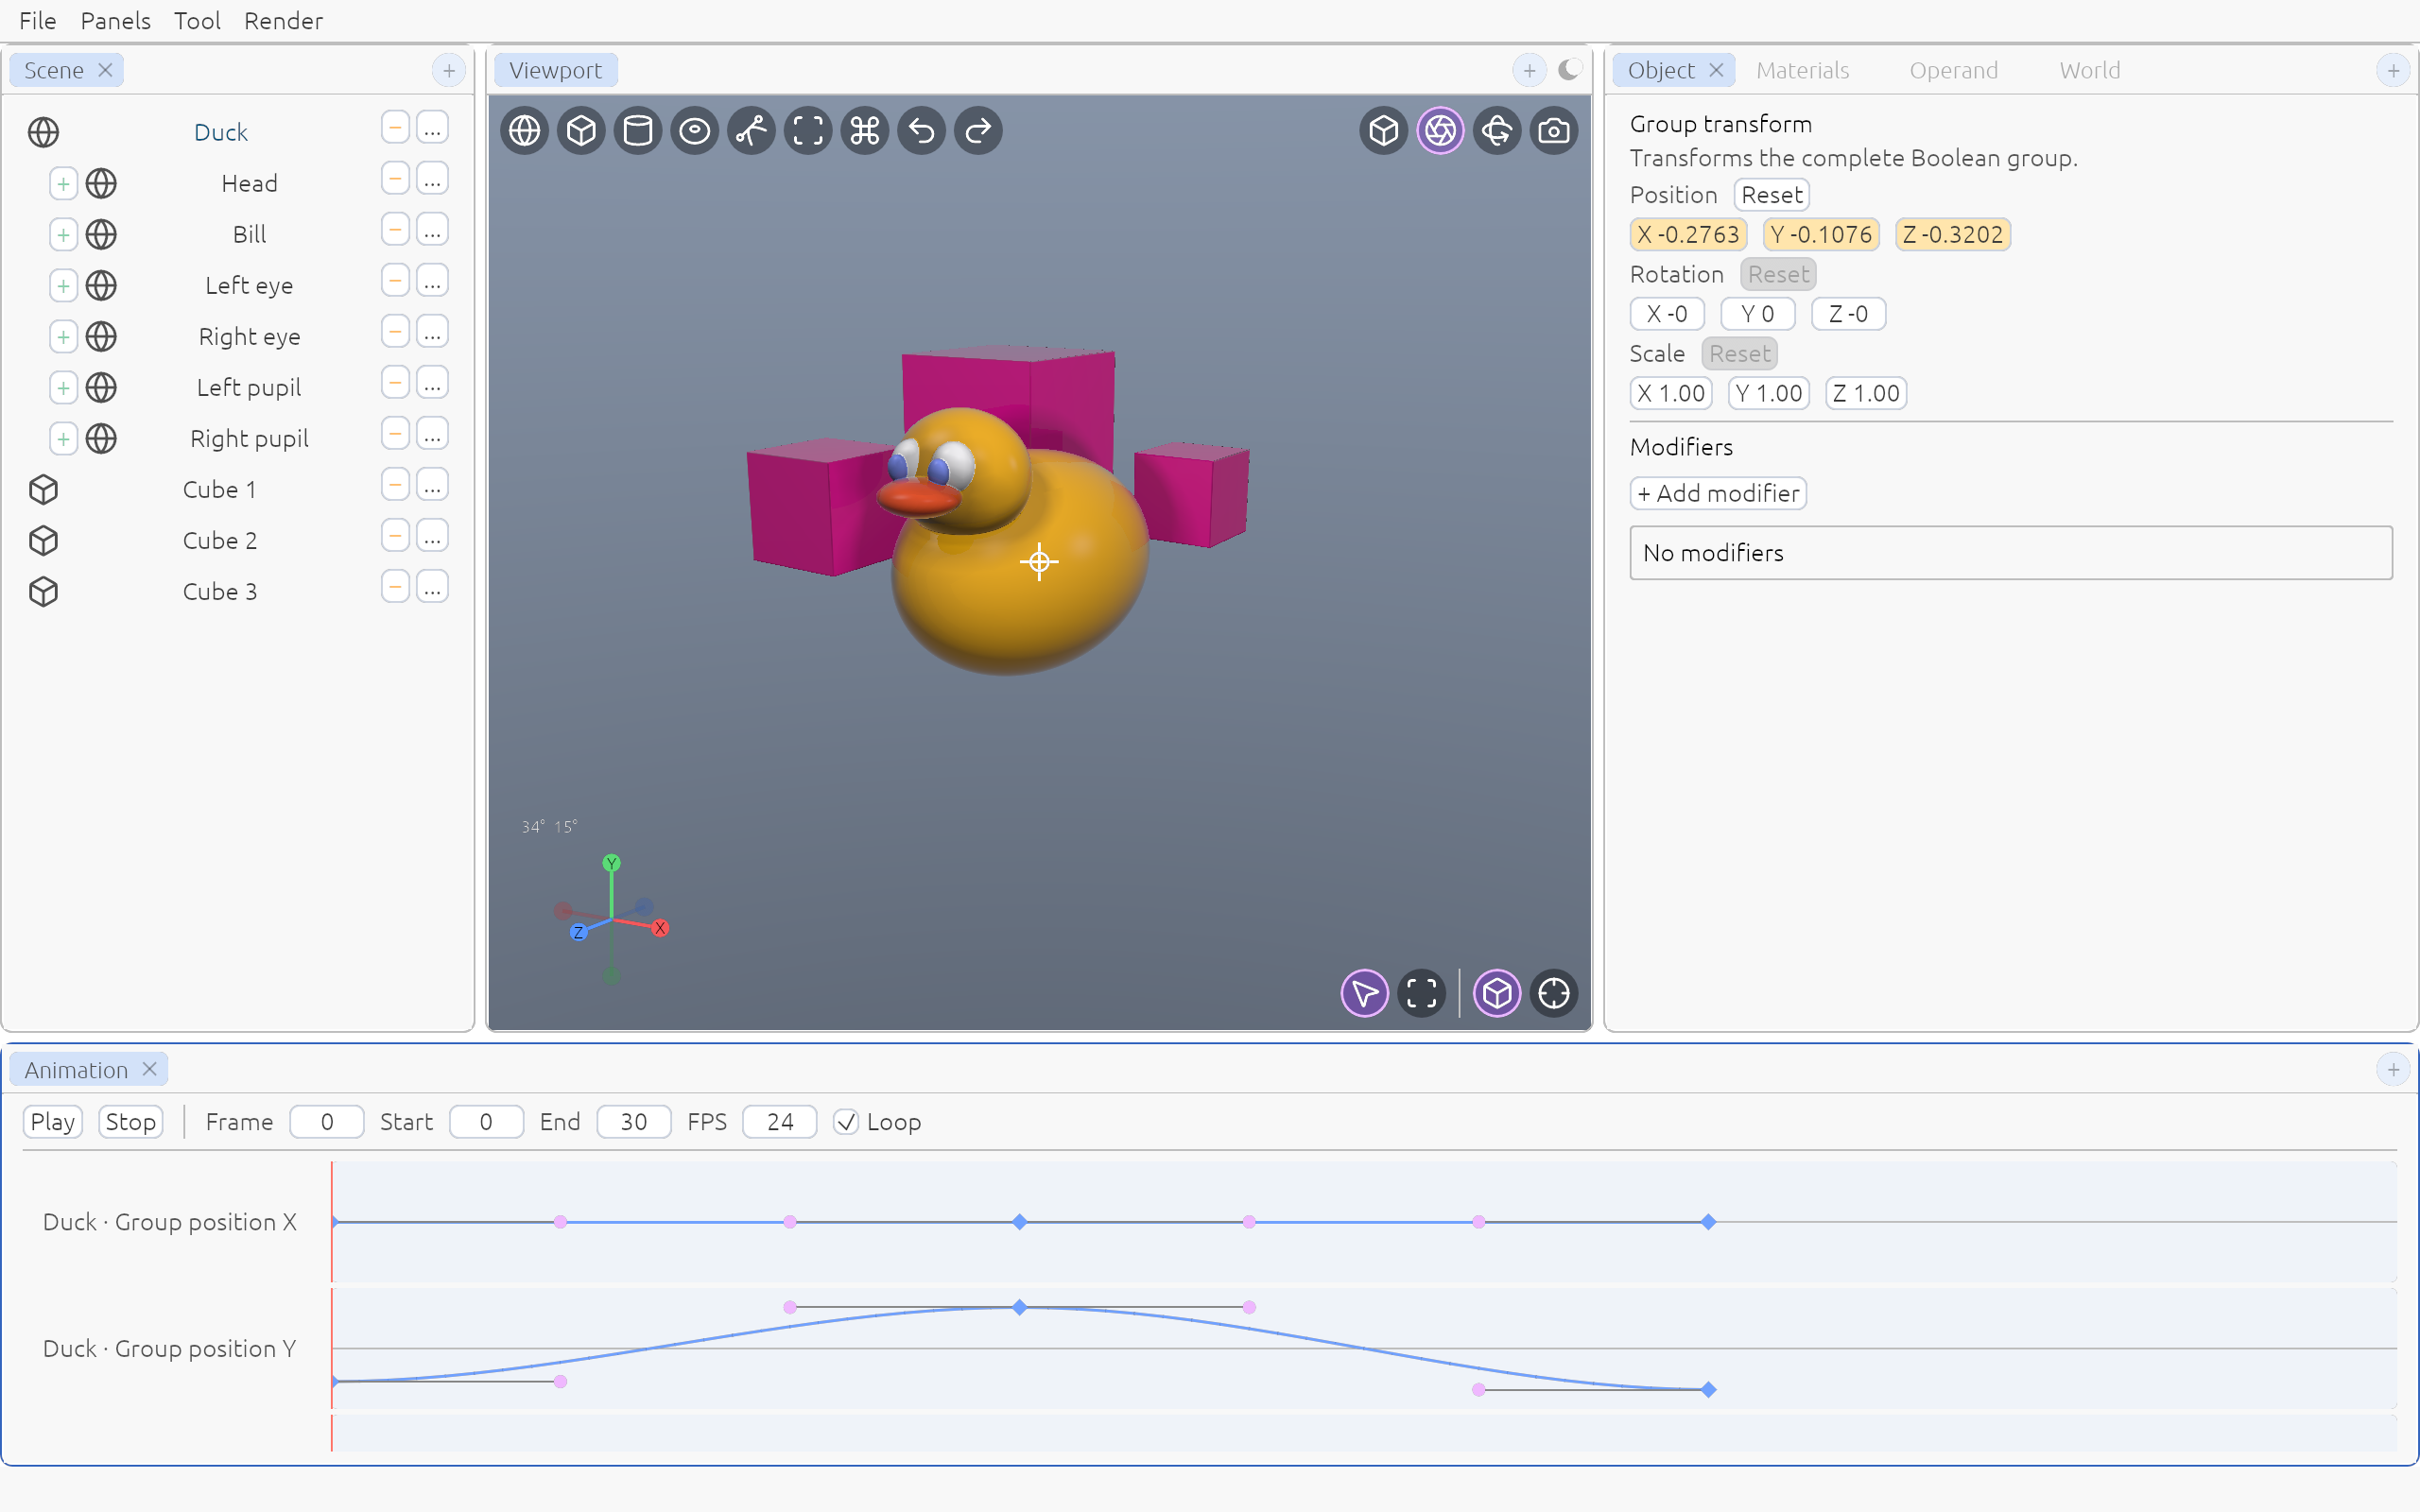This screenshot has width=2420, height=1512.
Task: Redo the action in viewport toolbar
Action: click(x=978, y=130)
